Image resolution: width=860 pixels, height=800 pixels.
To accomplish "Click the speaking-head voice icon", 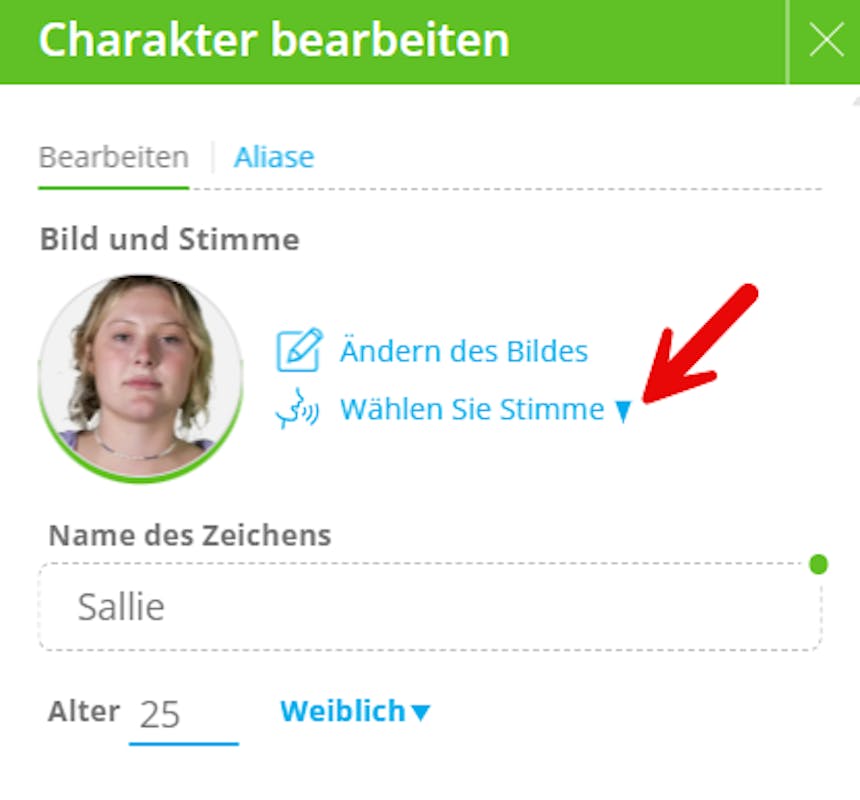I will click(x=298, y=410).
